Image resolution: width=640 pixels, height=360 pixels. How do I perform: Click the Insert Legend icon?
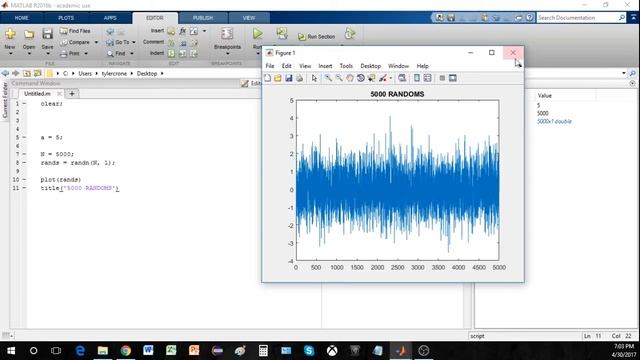pyautogui.click(x=428, y=78)
